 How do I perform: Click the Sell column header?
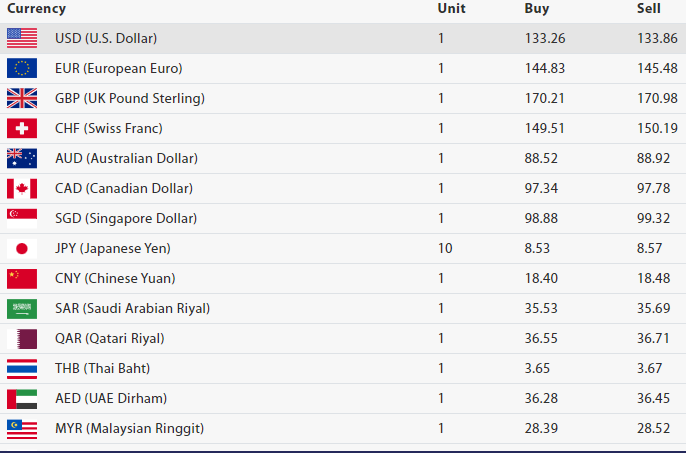click(649, 9)
